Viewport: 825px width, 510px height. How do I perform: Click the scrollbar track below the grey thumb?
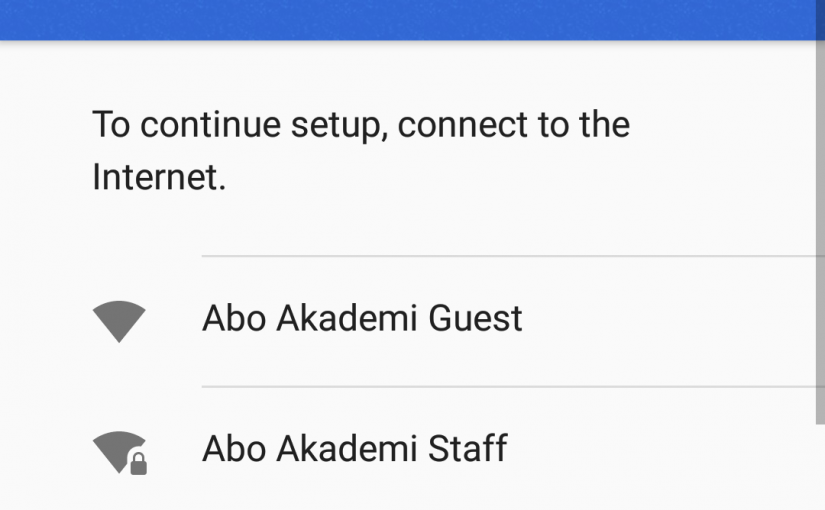[820, 467]
